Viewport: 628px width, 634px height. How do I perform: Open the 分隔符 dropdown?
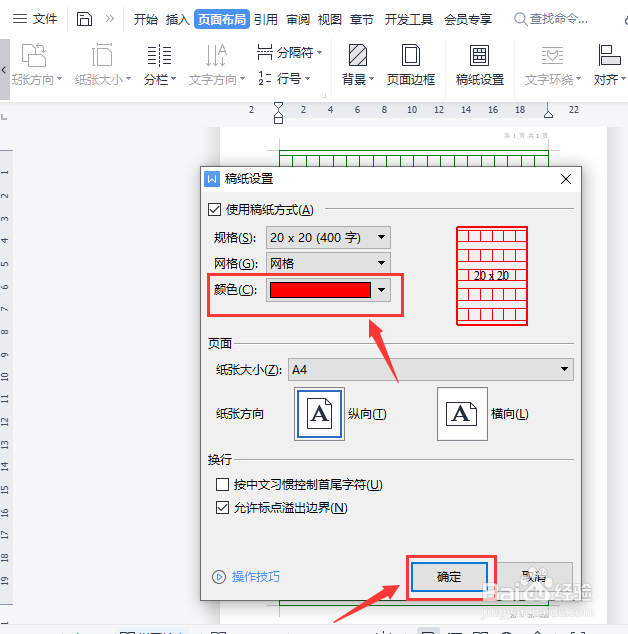[x=290, y=52]
